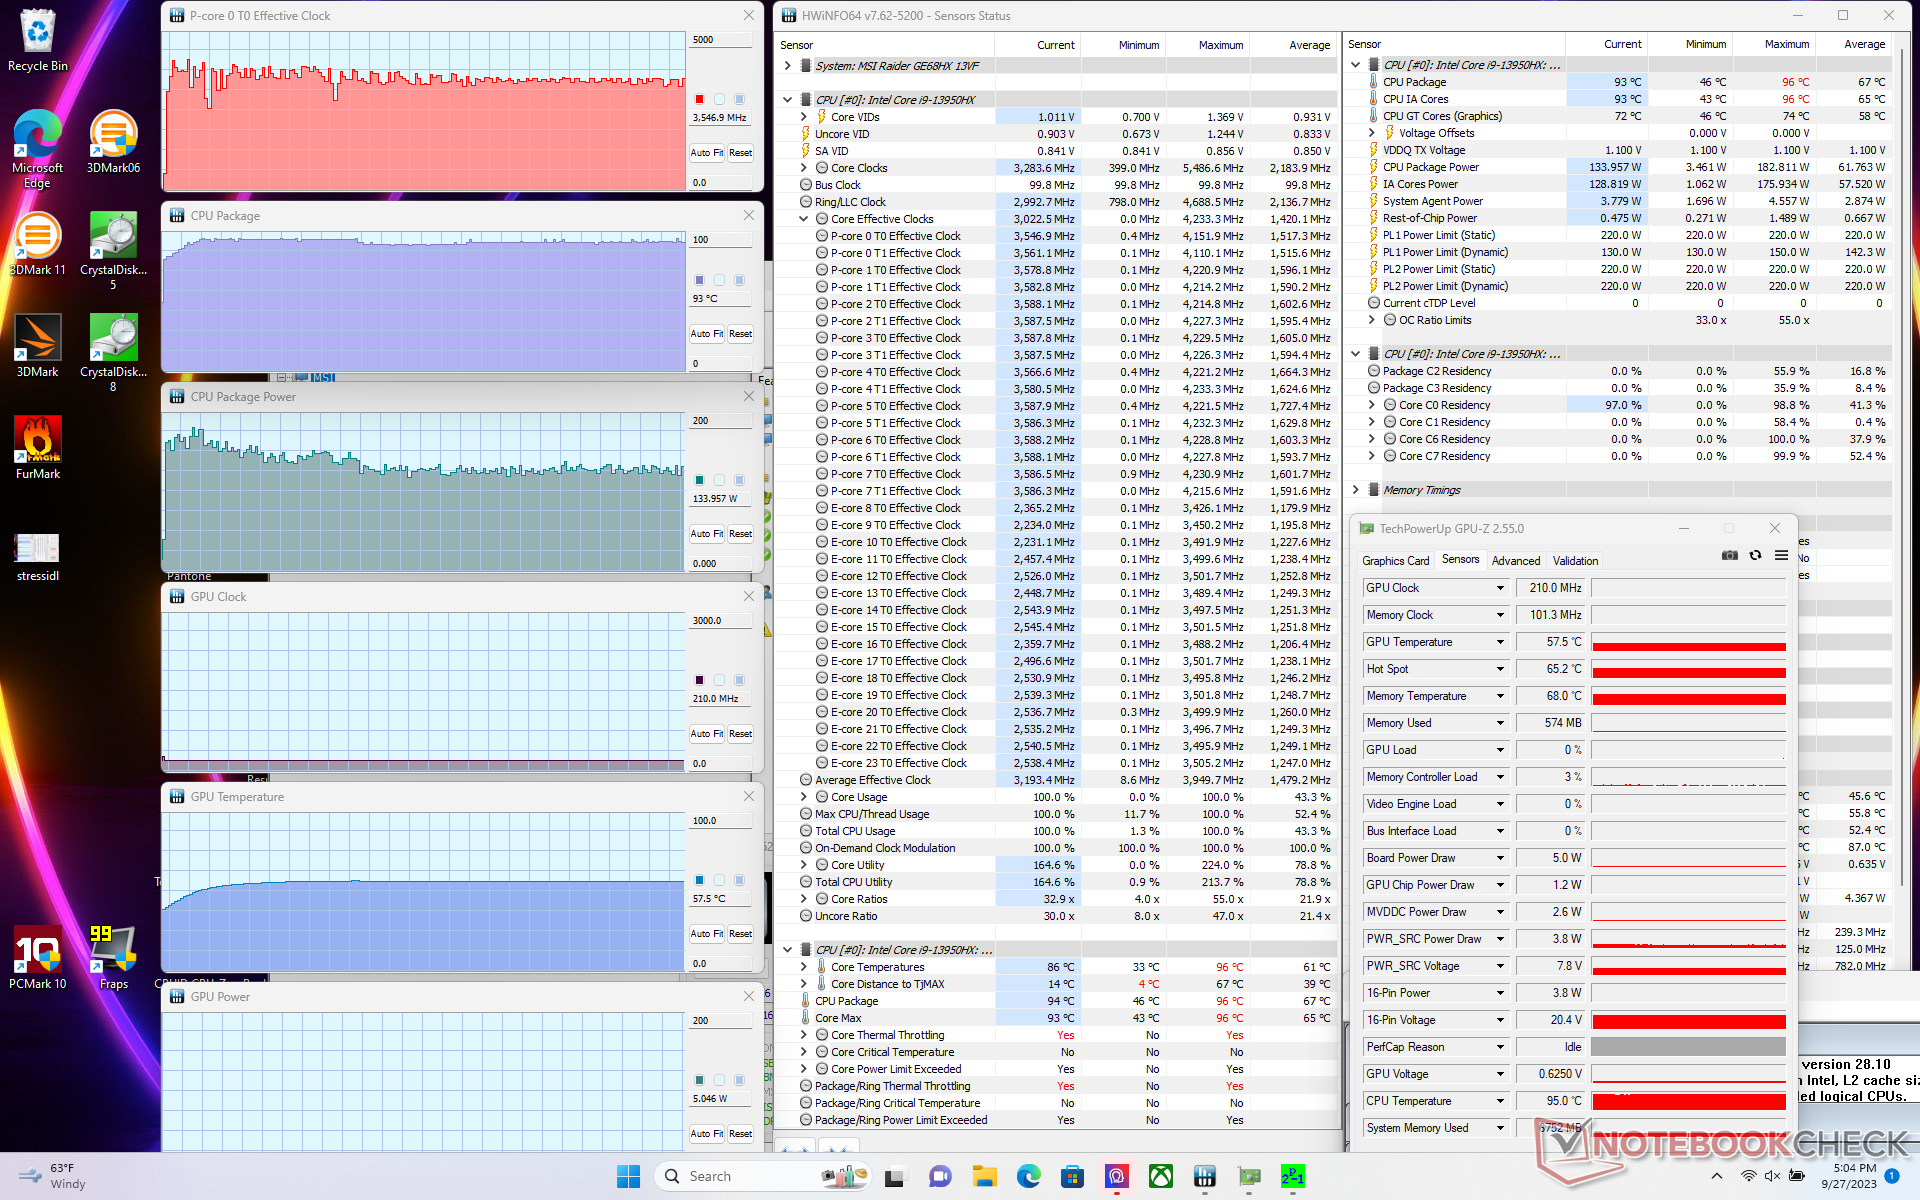The height and width of the screenshot is (1200, 1920).
Task: Expand the Core Usage sensor row
Action: [804, 797]
